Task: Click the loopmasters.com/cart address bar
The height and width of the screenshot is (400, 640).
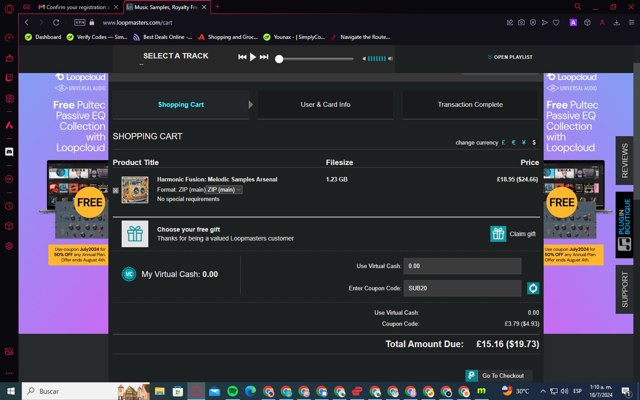Action: coord(137,23)
